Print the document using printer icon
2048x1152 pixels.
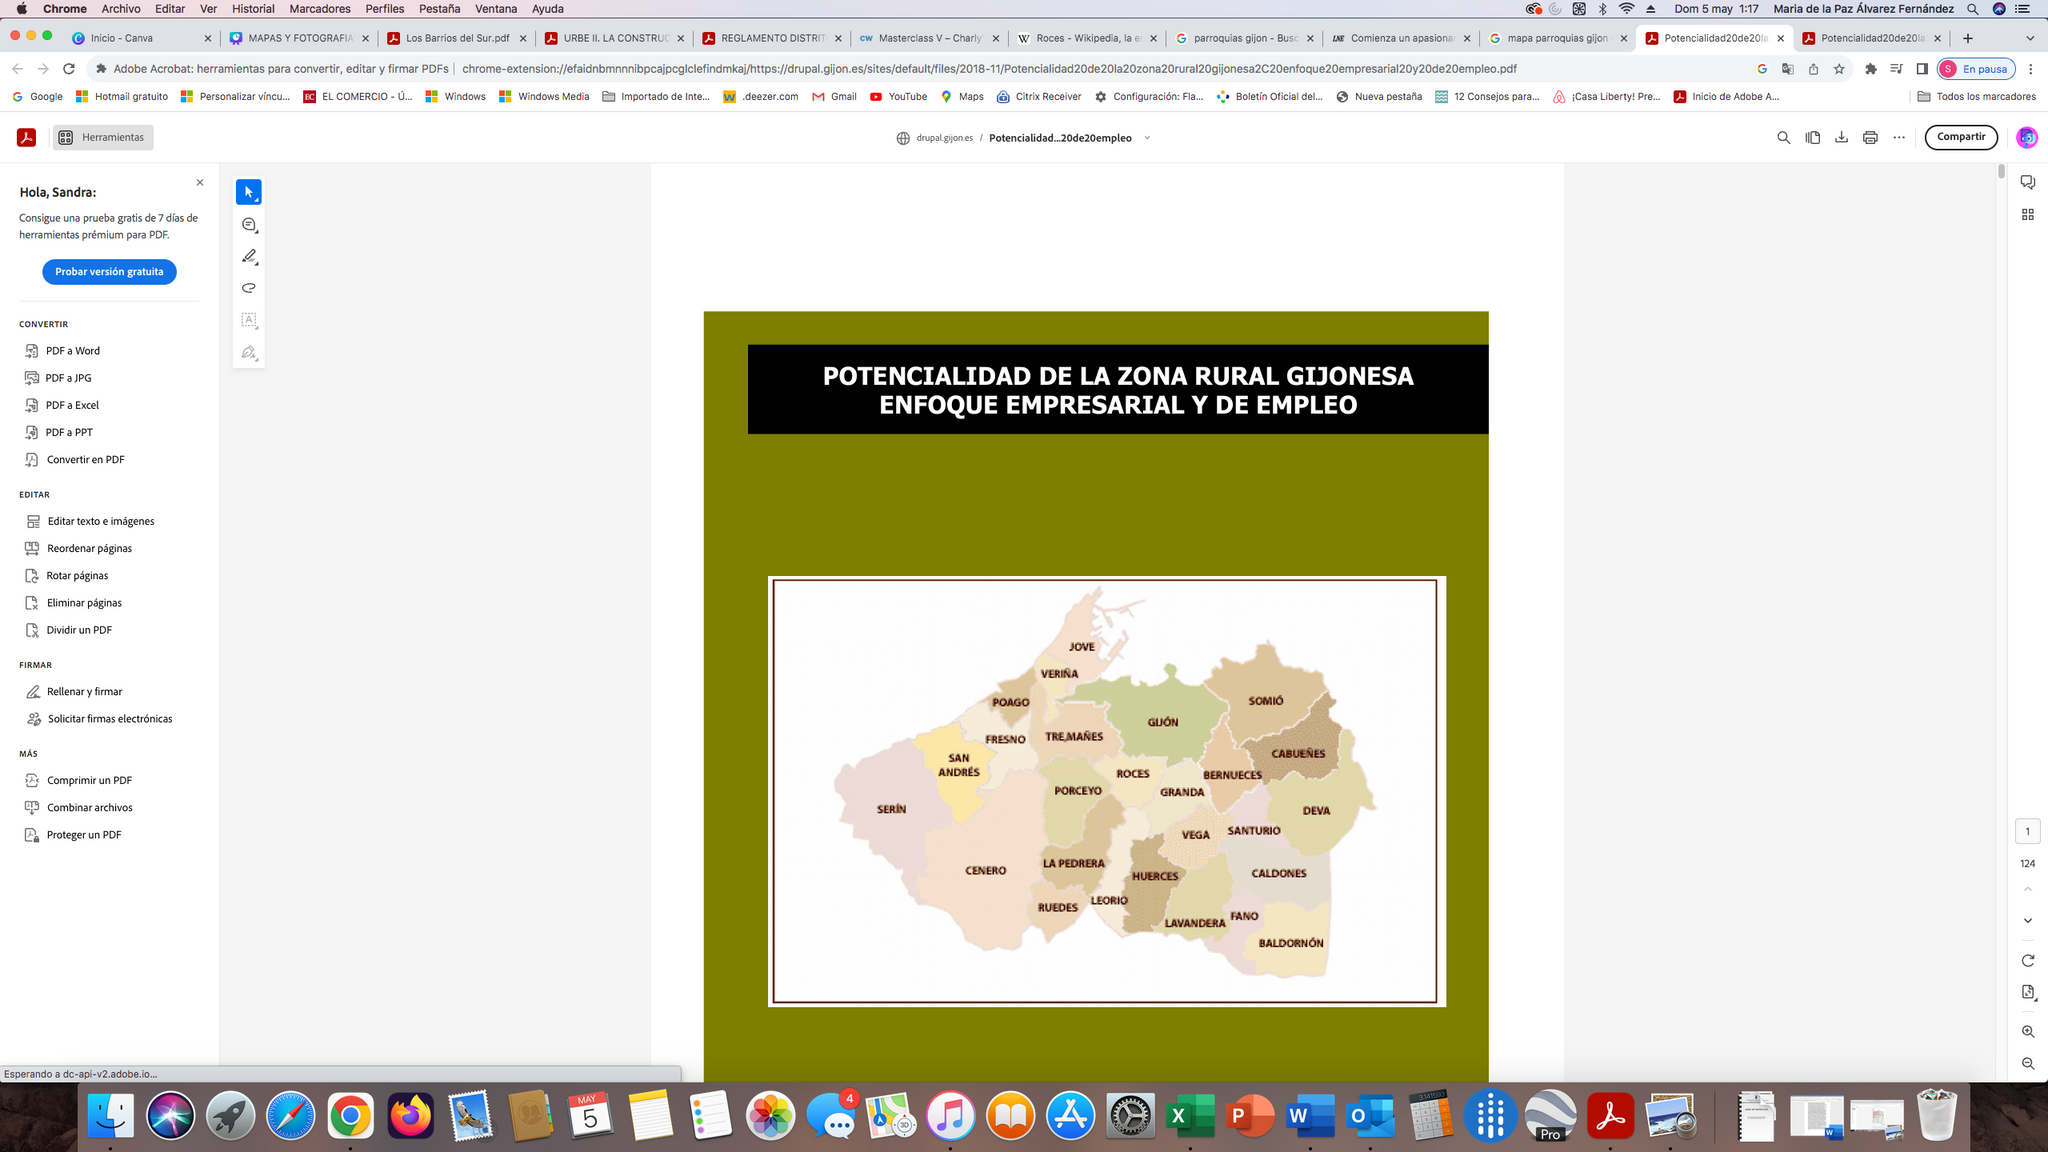click(1870, 138)
